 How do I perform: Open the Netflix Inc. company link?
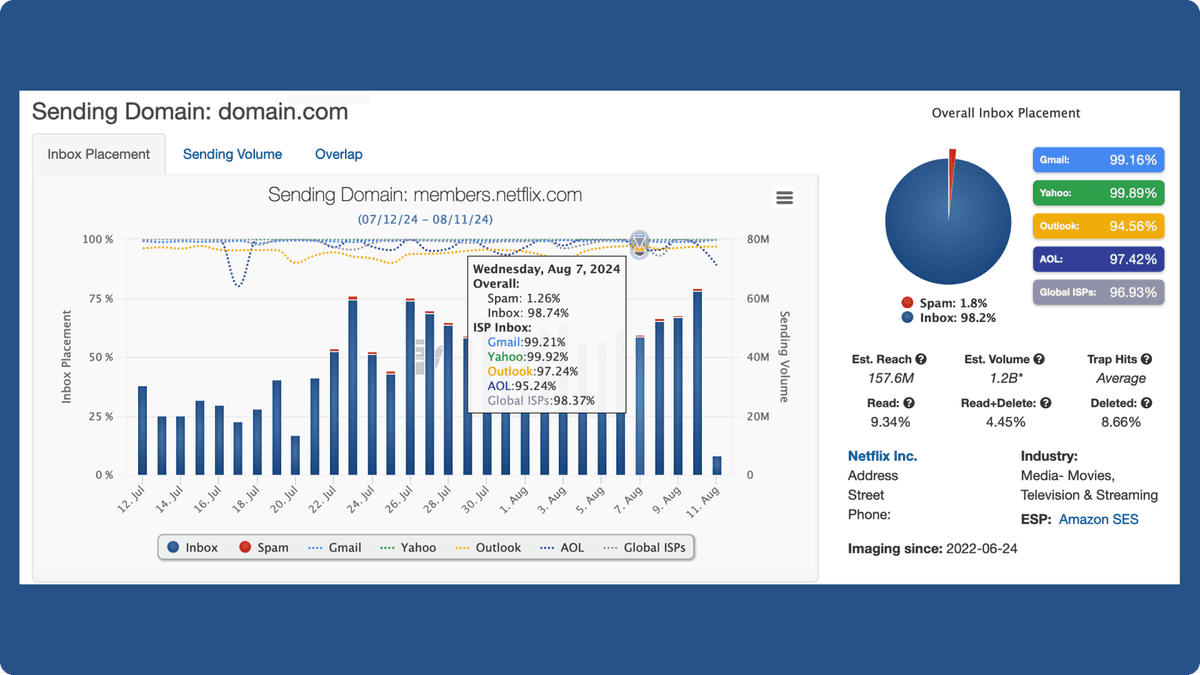(x=882, y=456)
